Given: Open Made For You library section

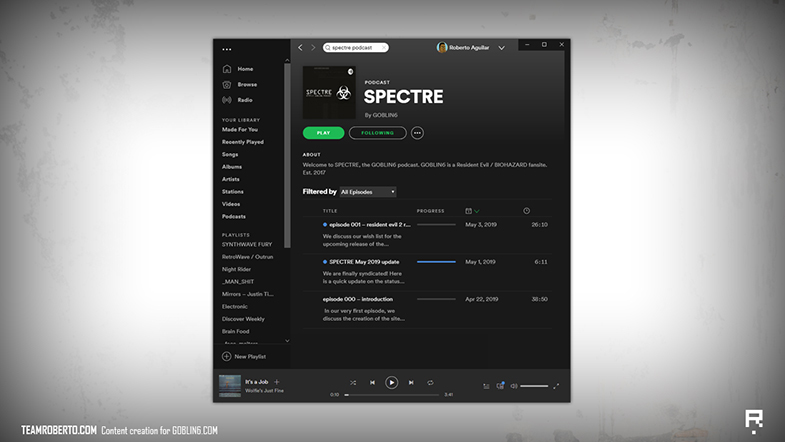Looking at the screenshot, I should point(240,129).
